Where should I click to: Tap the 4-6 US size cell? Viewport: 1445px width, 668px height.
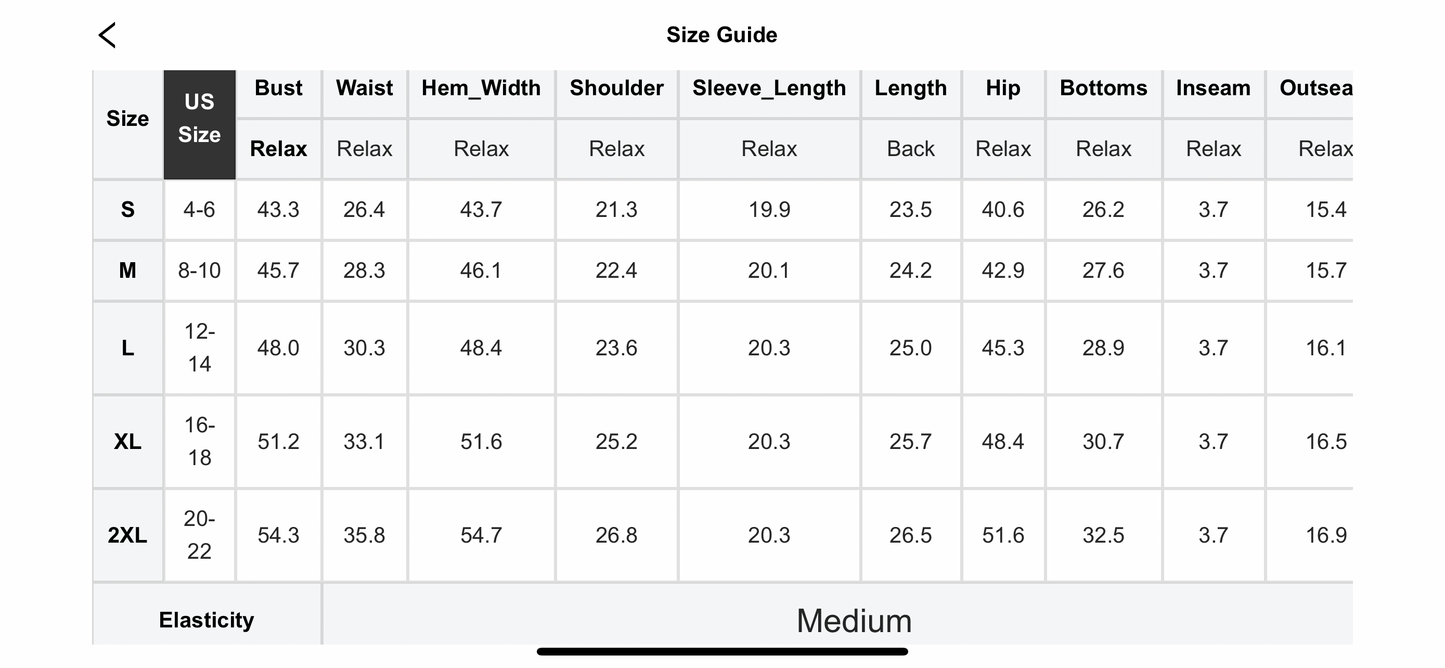click(199, 210)
